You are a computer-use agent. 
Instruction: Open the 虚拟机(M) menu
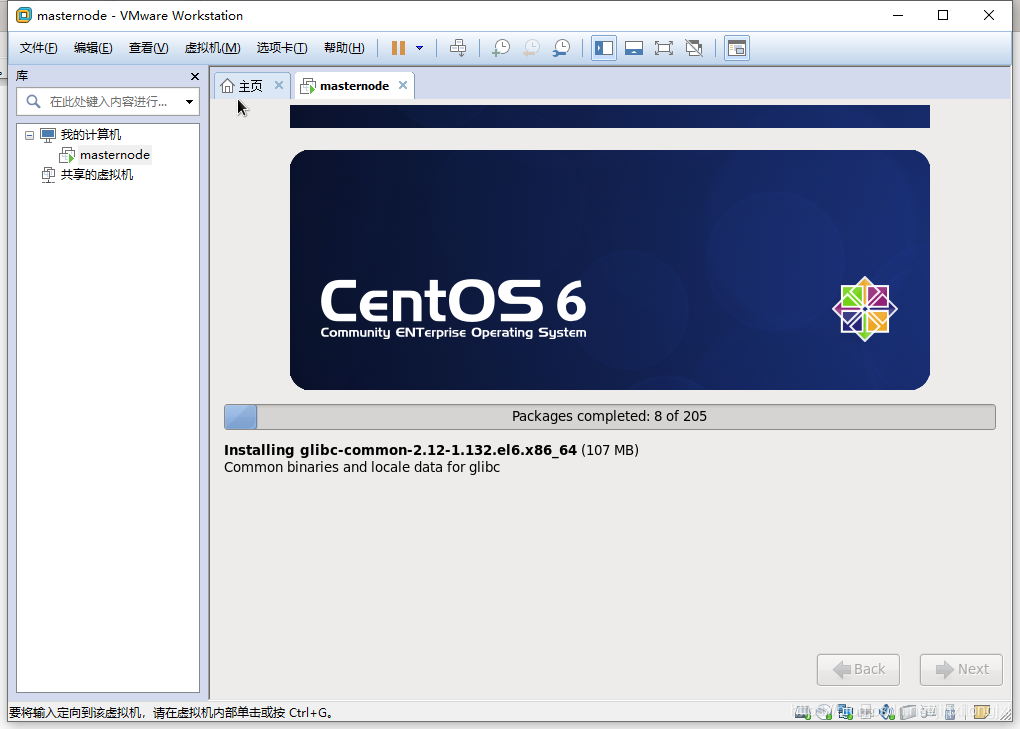(x=212, y=48)
